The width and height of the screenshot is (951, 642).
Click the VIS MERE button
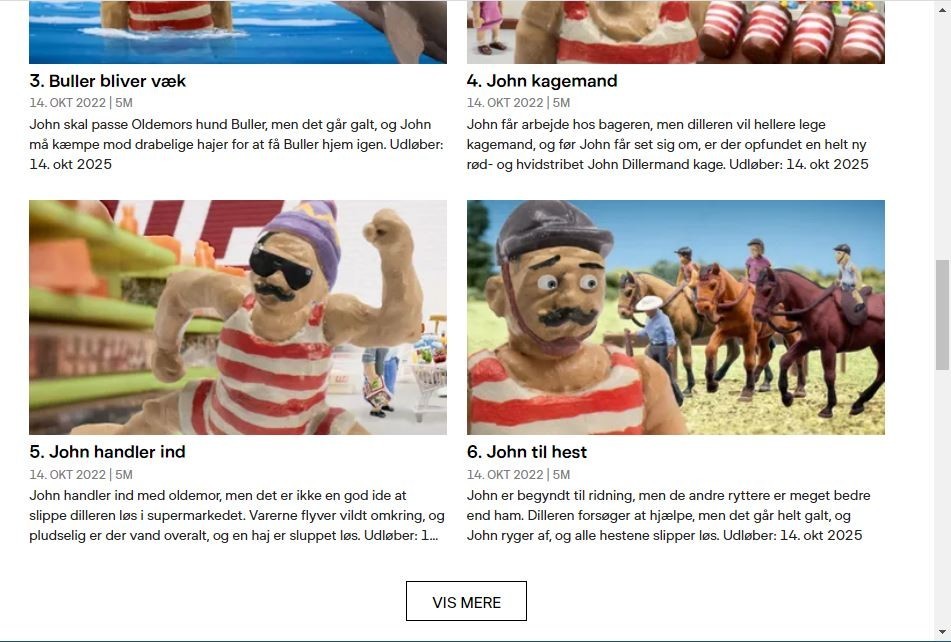tap(466, 601)
